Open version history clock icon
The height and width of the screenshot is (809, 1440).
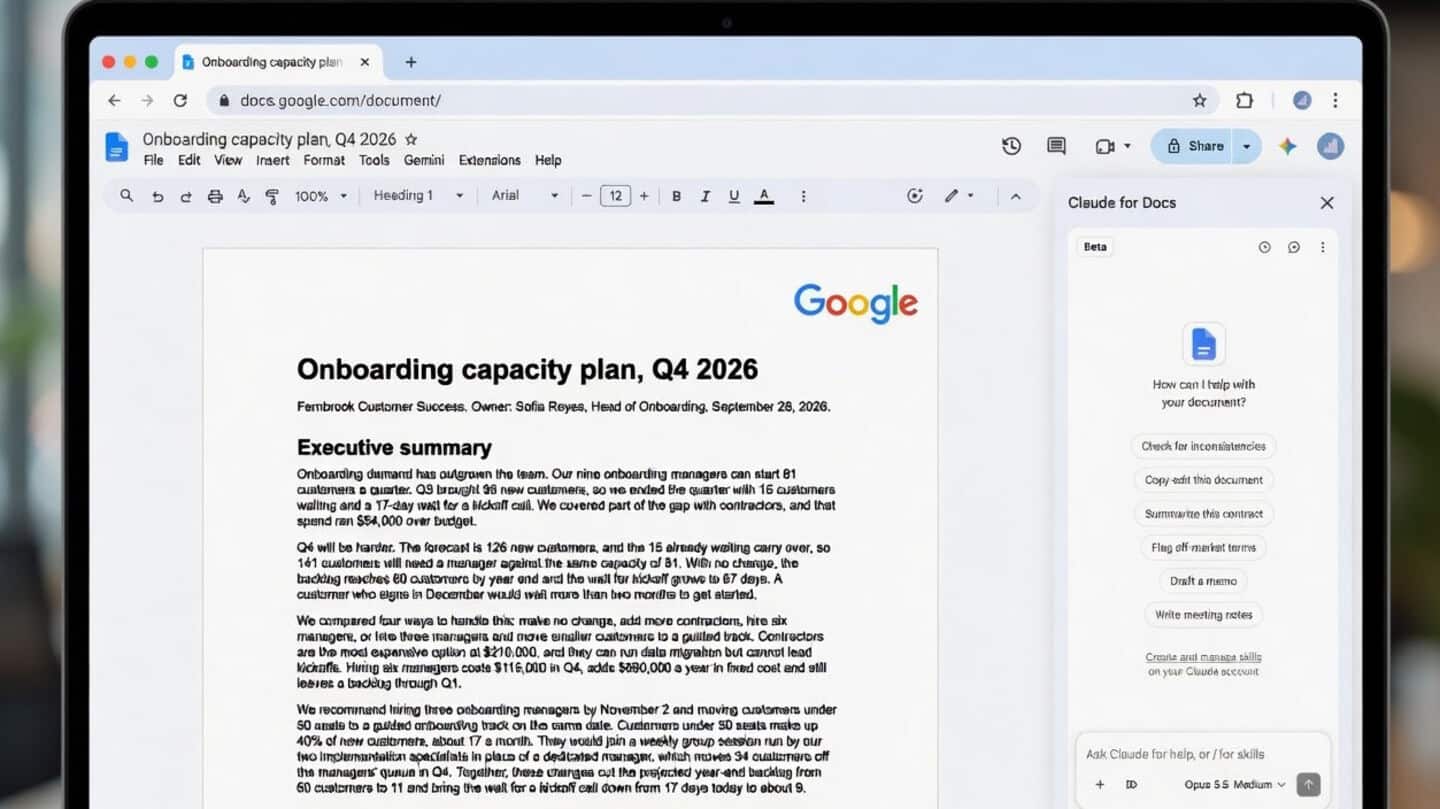click(1011, 146)
